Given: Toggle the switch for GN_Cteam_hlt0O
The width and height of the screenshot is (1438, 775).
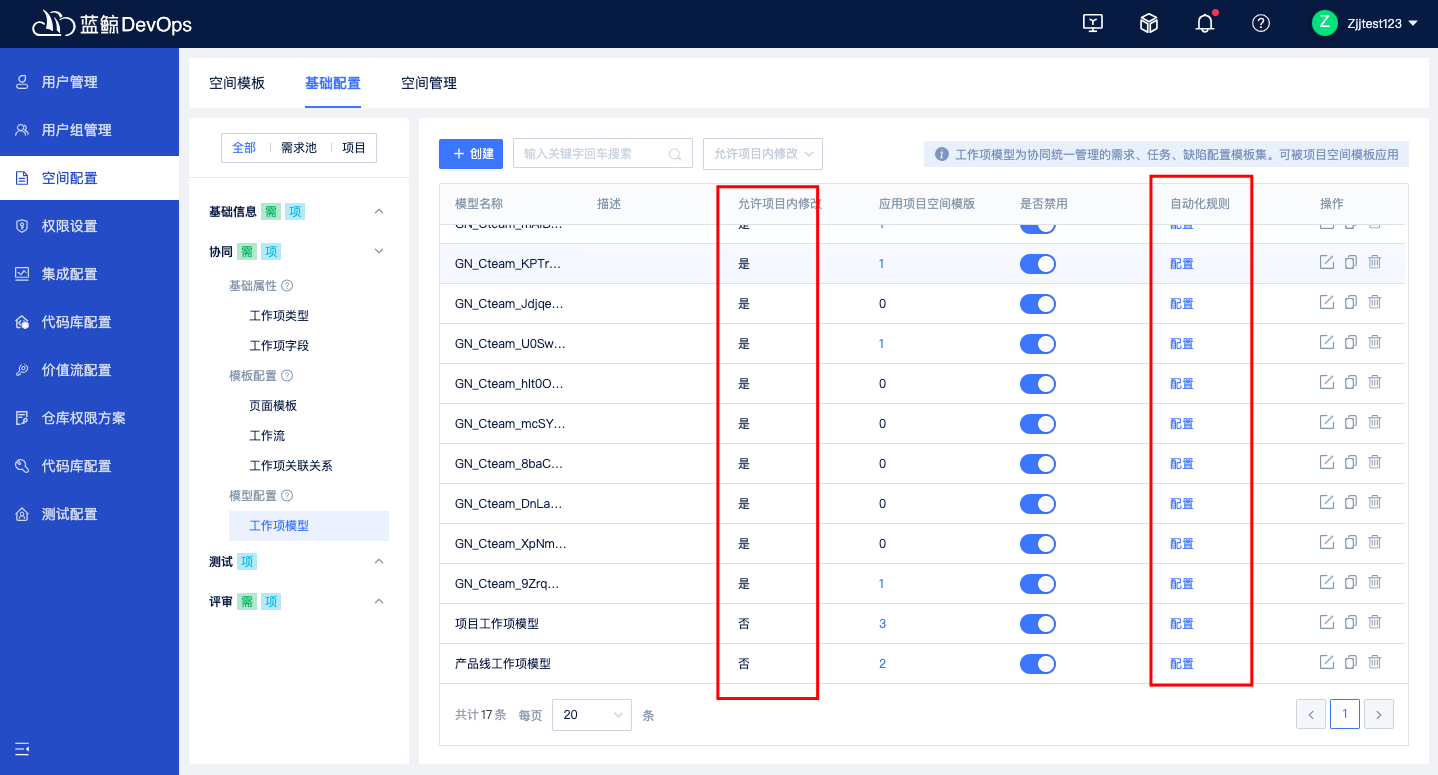Looking at the screenshot, I should (1038, 384).
